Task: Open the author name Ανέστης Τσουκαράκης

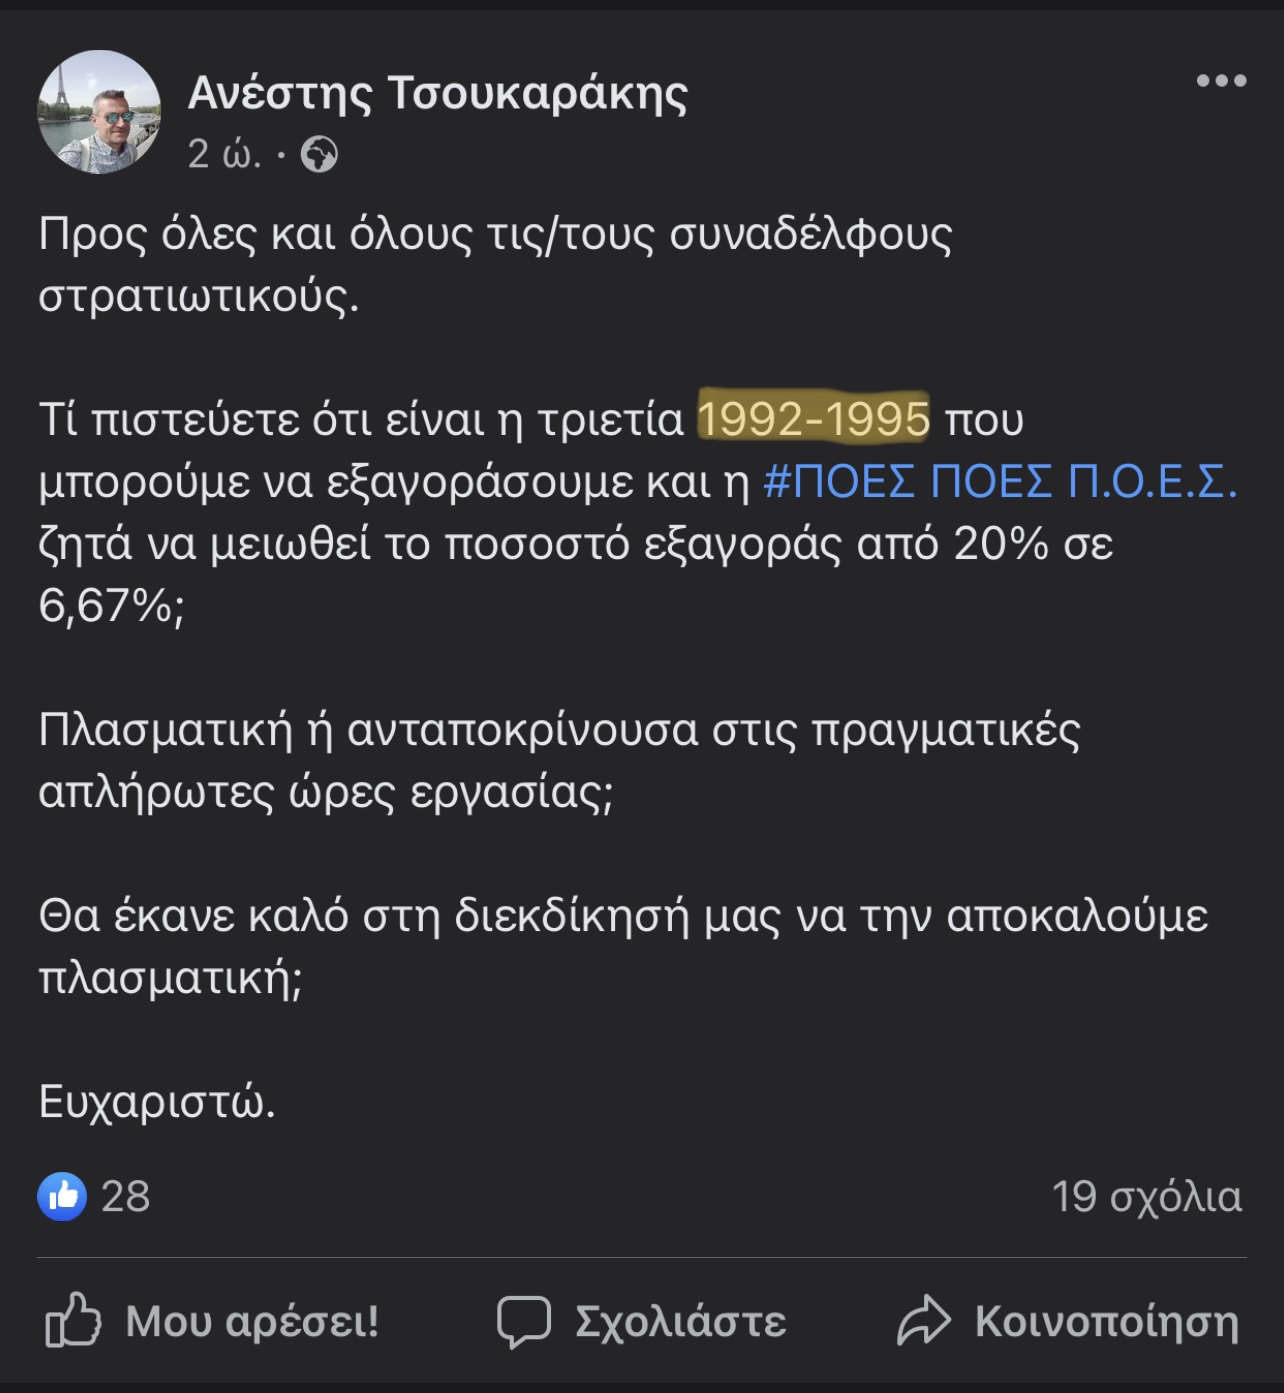Action: 437,93
